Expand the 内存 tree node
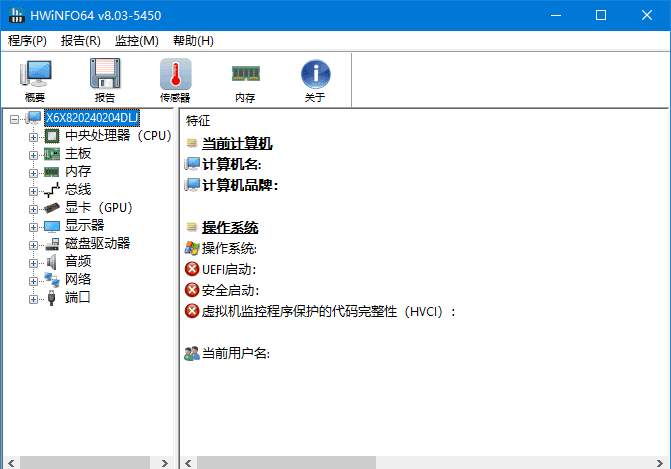The width and height of the screenshot is (671, 469). (33, 173)
